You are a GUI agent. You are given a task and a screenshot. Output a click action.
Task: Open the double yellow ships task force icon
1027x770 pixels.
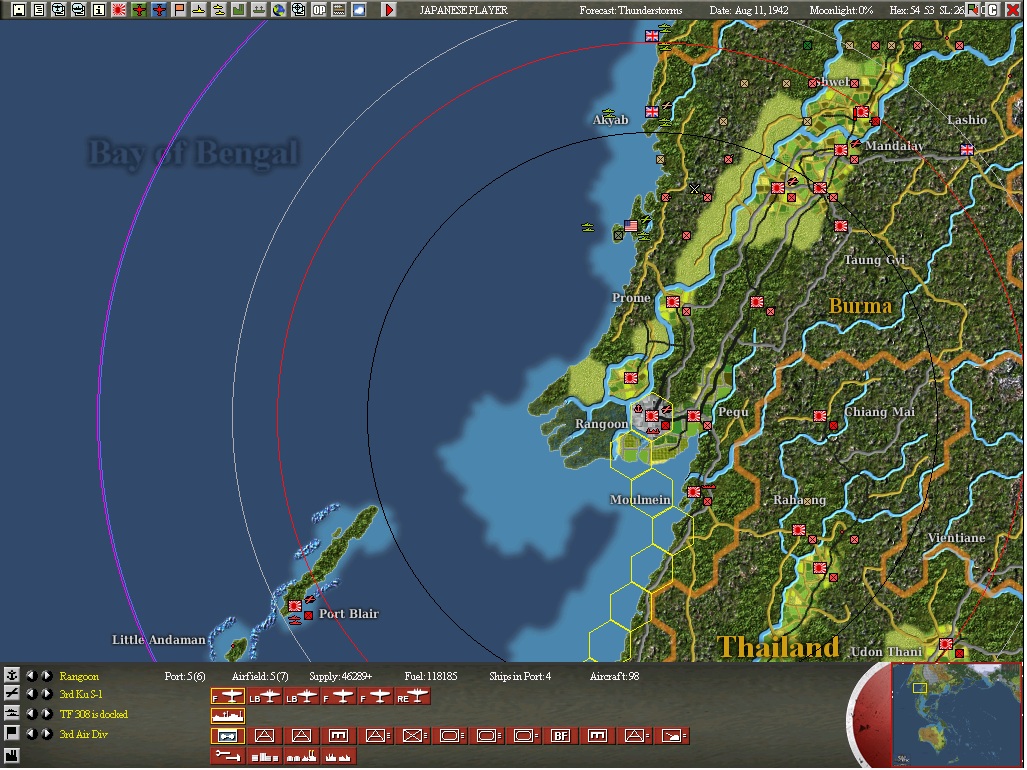click(219, 10)
